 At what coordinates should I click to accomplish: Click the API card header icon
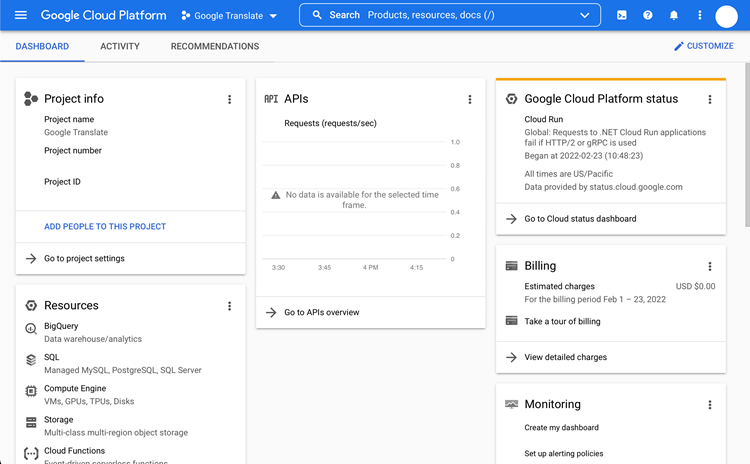(x=271, y=99)
